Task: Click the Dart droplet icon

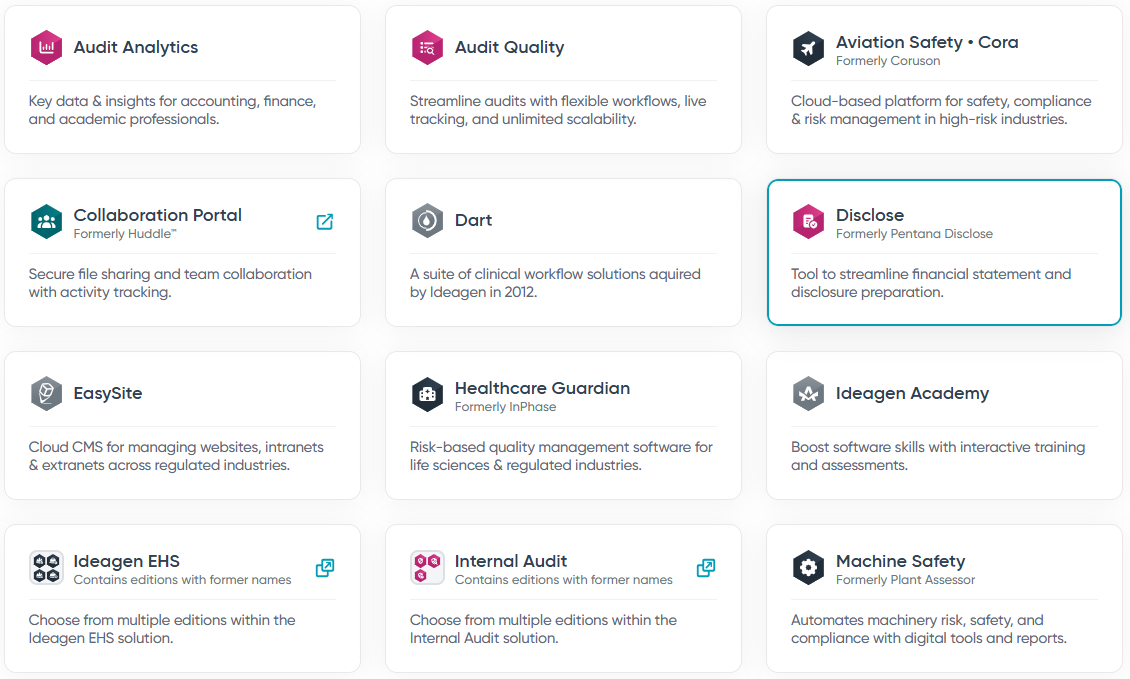Action: [x=427, y=221]
